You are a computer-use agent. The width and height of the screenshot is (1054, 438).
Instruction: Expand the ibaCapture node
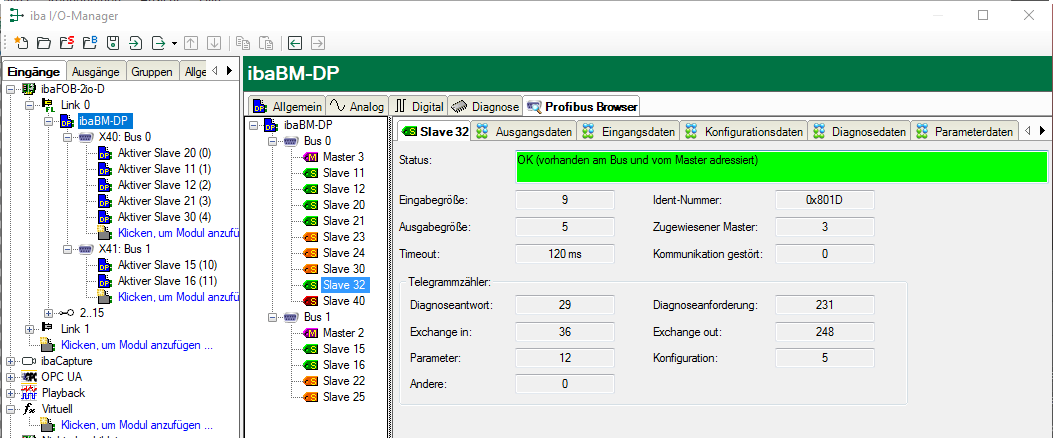click(10, 361)
